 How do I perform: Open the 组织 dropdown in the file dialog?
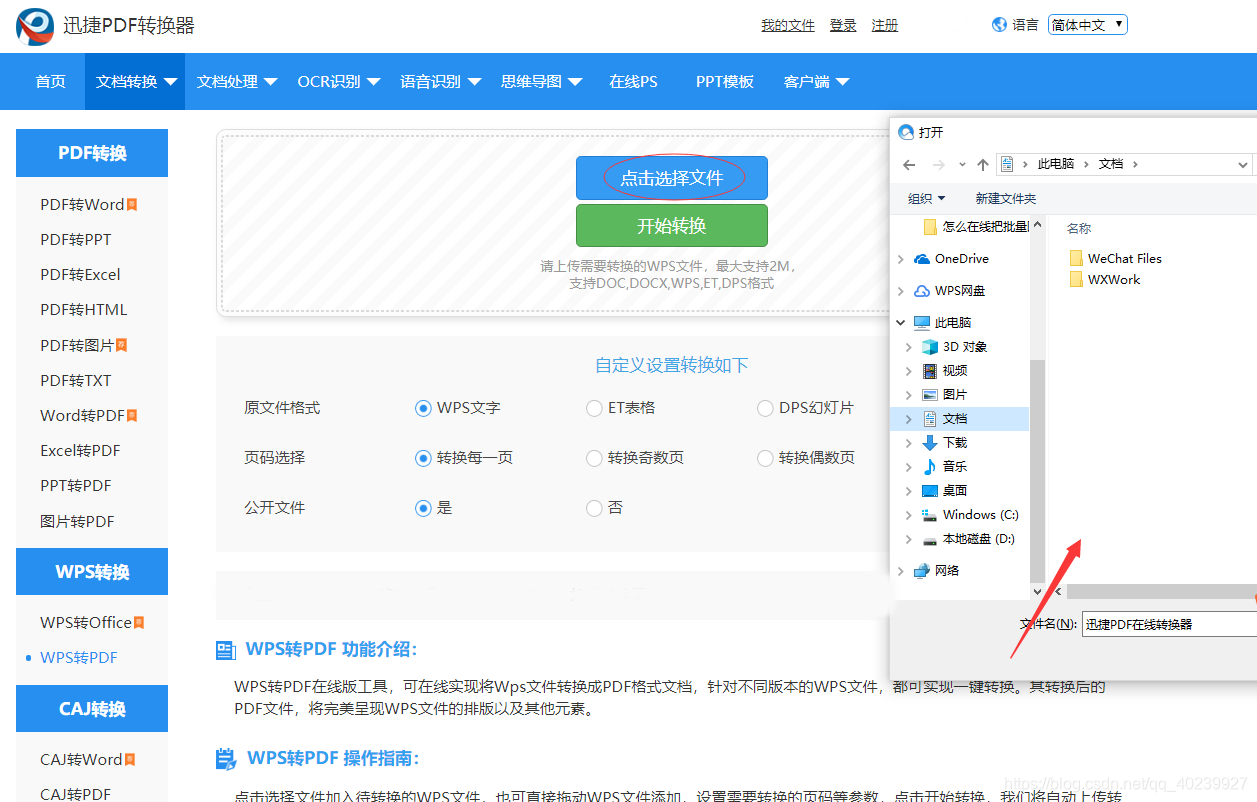click(926, 199)
